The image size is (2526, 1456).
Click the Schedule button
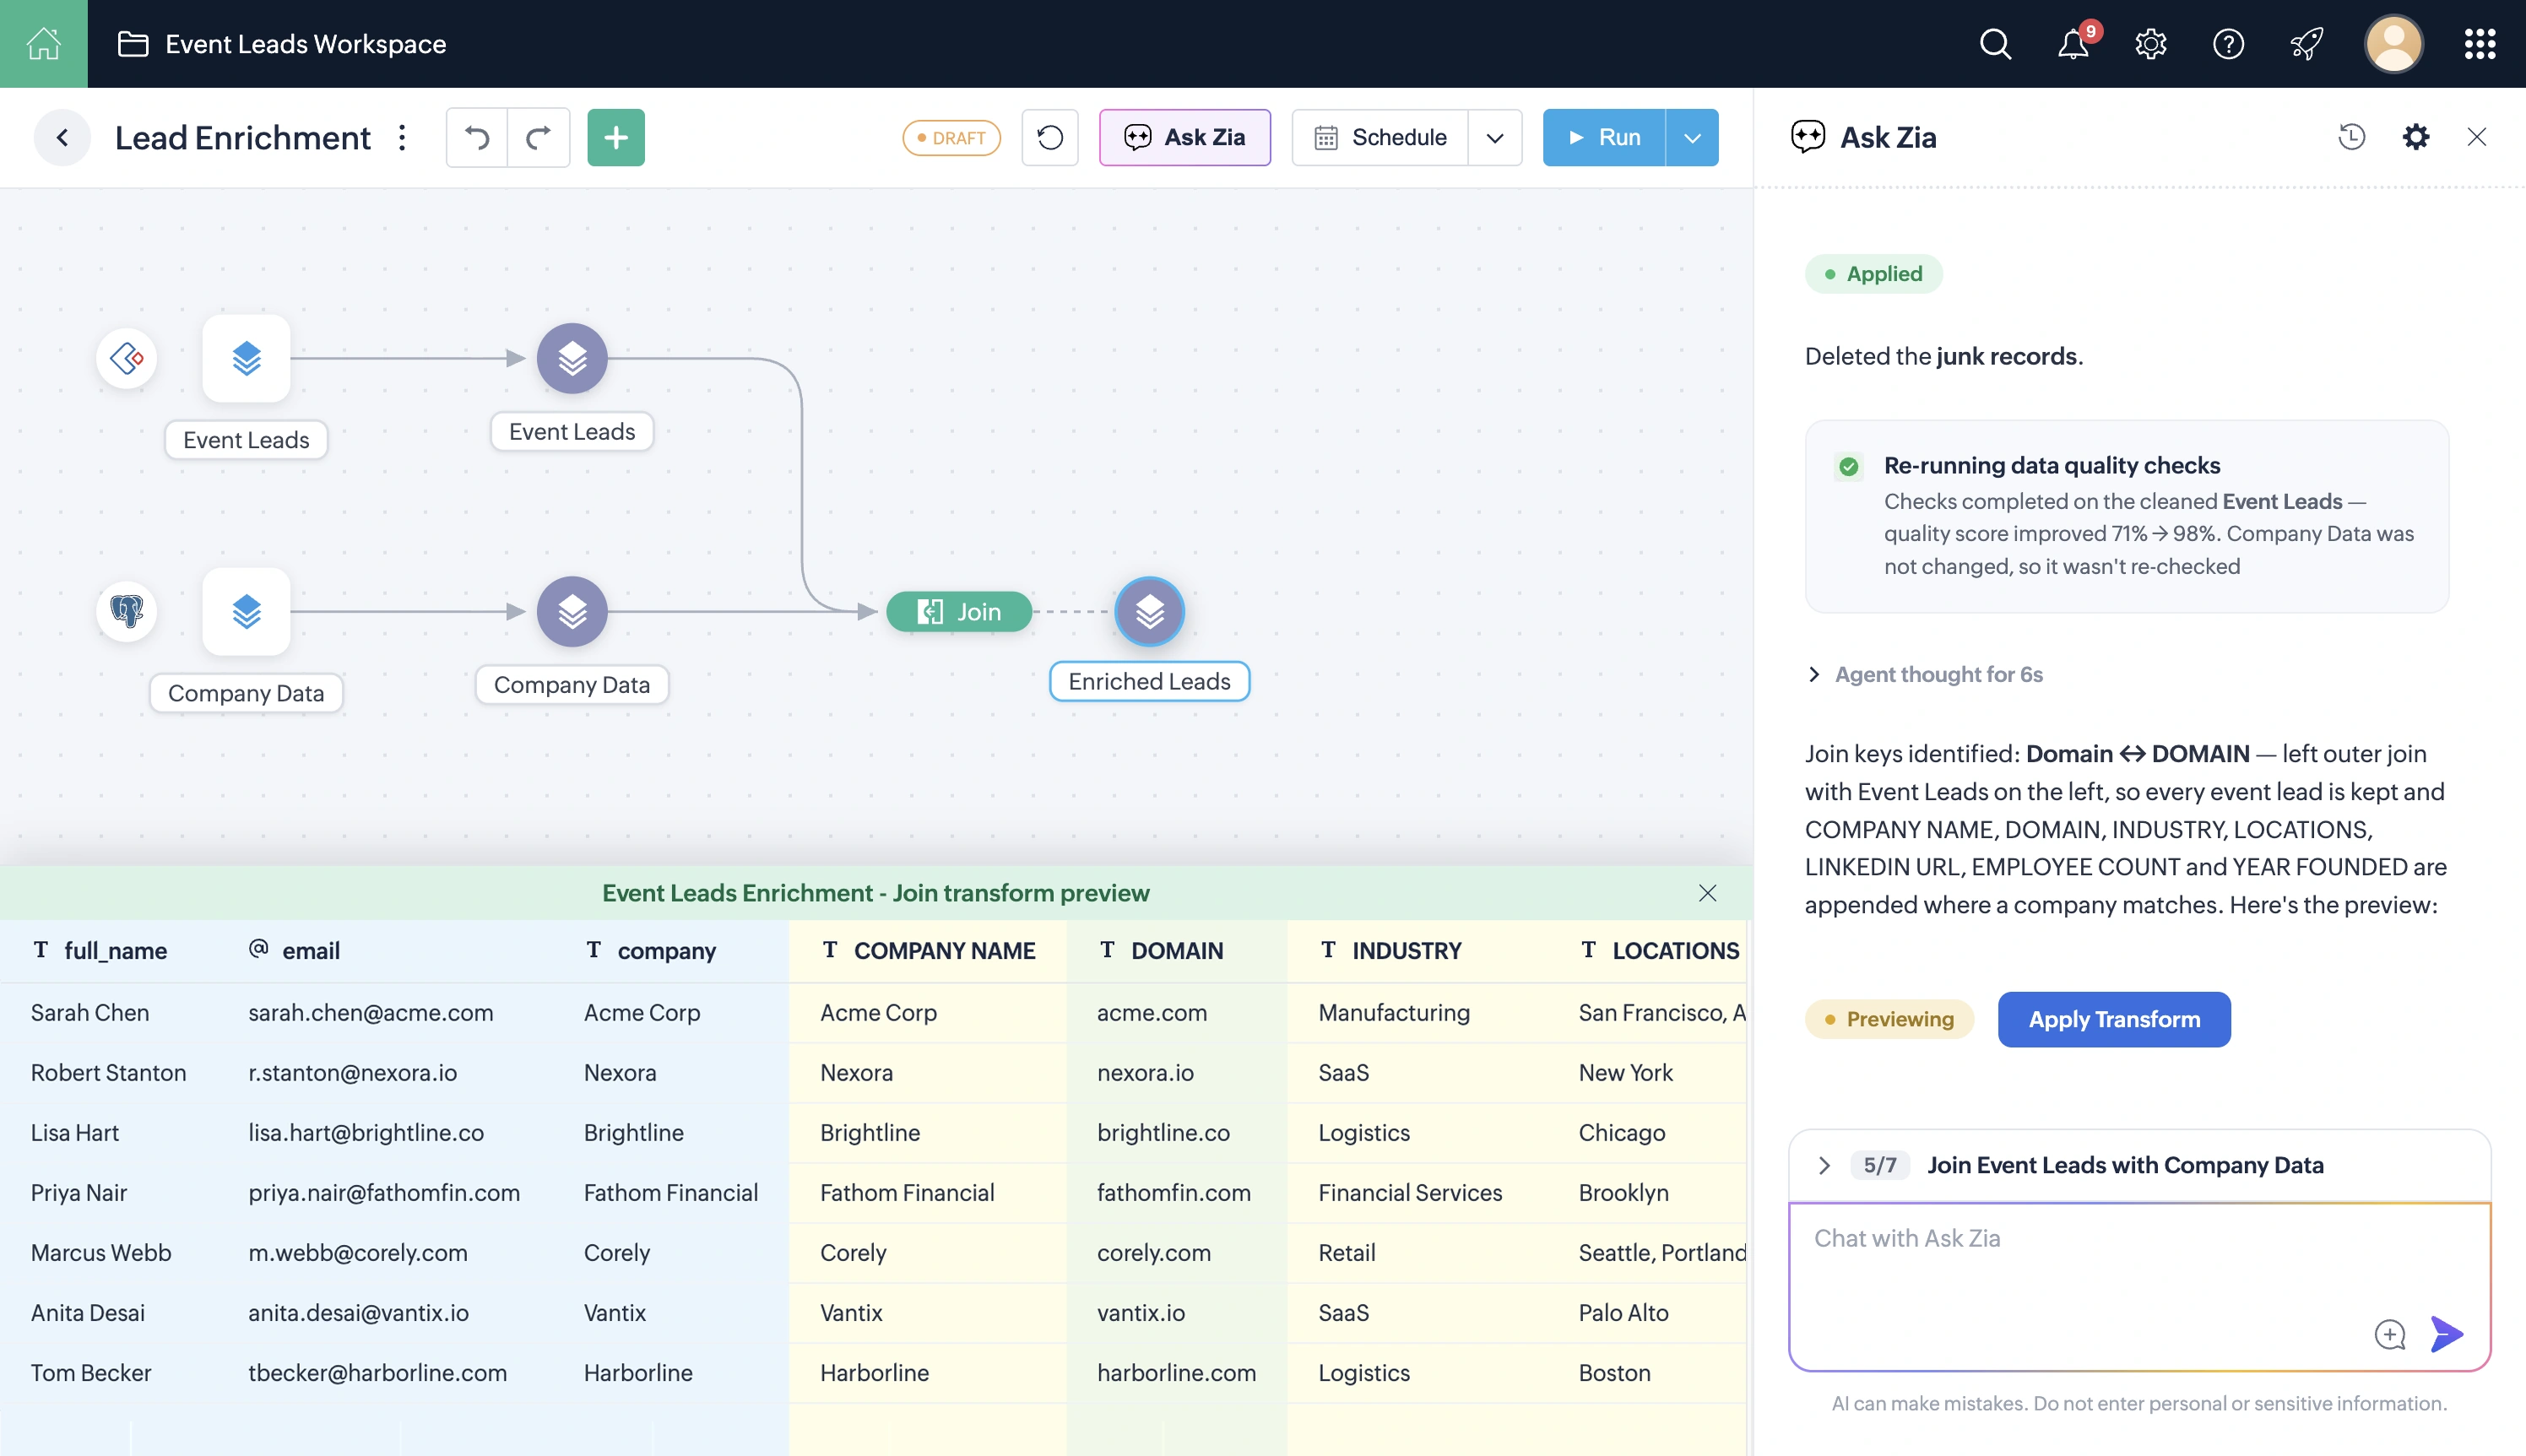(x=1380, y=137)
